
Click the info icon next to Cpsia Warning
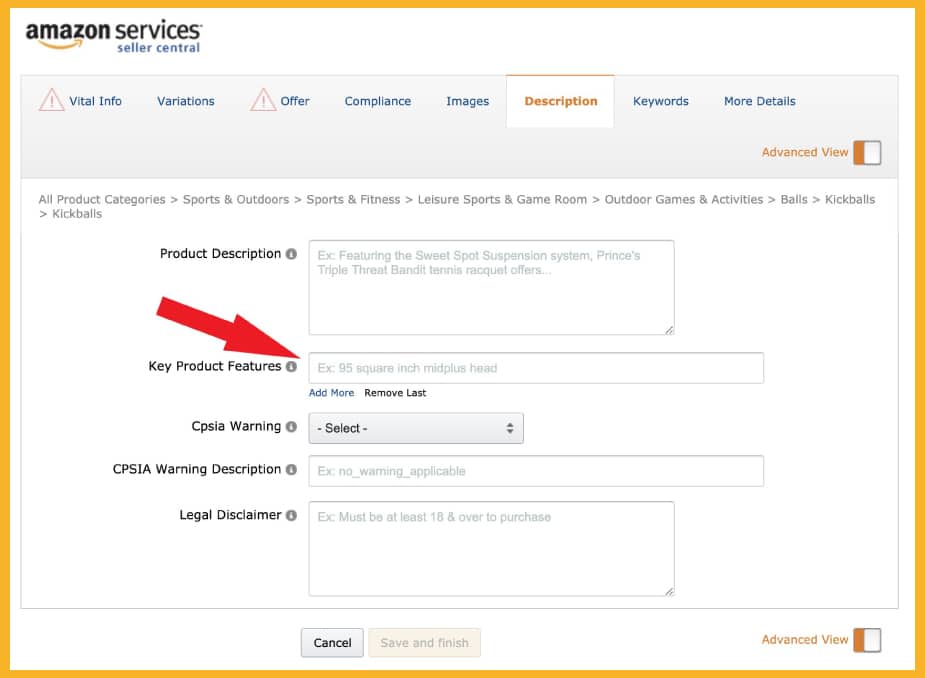pyautogui.click(x=293, y=426)
